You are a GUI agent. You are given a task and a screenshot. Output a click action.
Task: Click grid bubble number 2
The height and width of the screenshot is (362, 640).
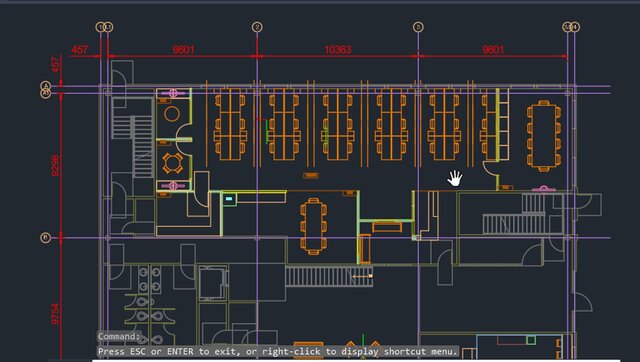pyautogui.click(x=257, y=27)
